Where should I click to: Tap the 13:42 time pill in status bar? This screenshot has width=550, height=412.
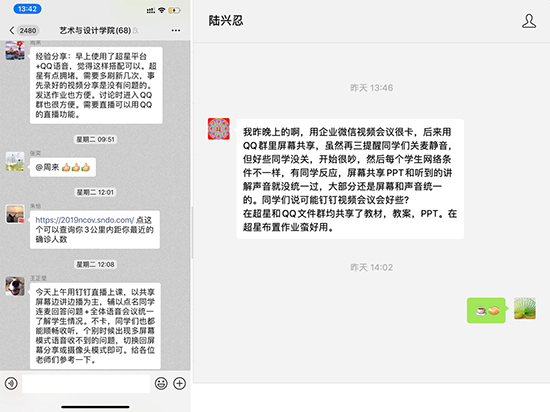click(x=27, y=9)
